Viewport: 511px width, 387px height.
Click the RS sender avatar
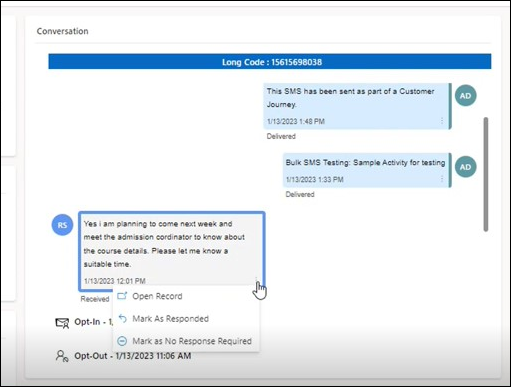62,225
